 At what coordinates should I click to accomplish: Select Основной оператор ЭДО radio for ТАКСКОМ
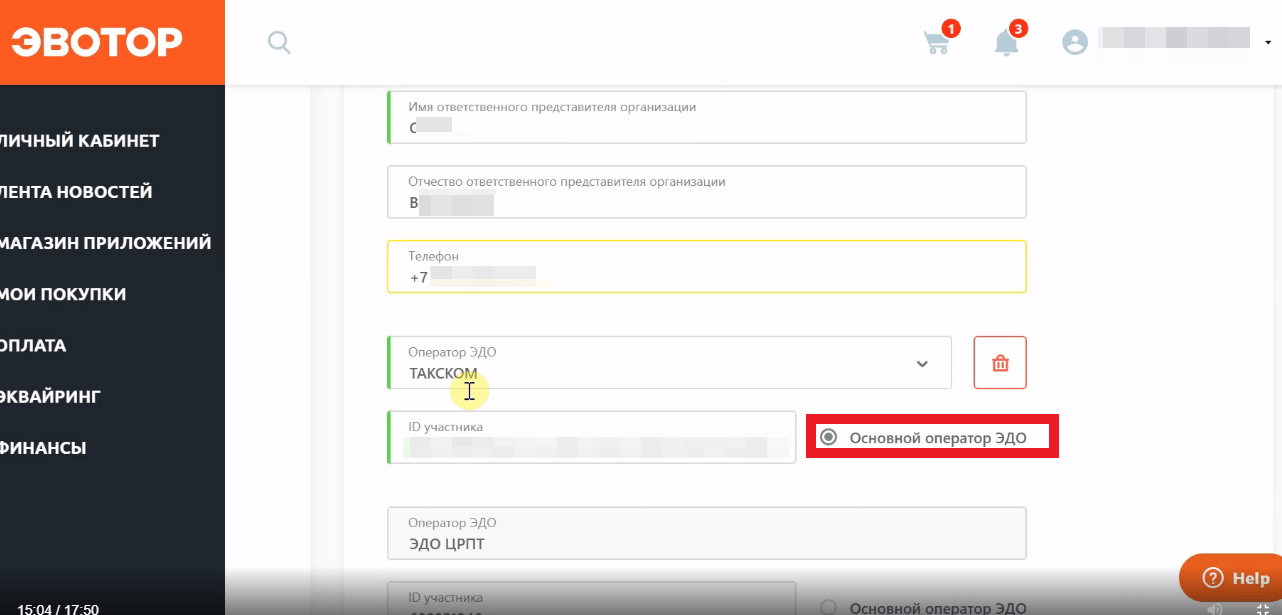[x=828, y=438]
